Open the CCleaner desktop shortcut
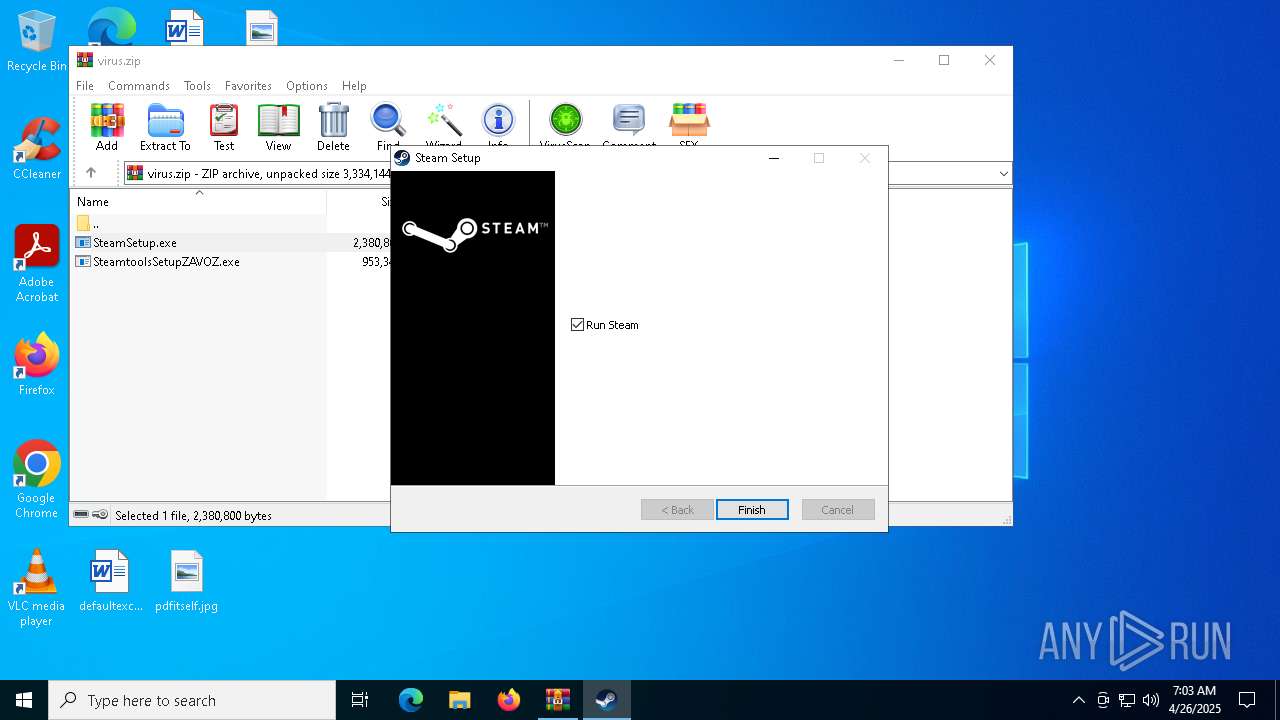1280x720 pixels. (x=36, y=149)
